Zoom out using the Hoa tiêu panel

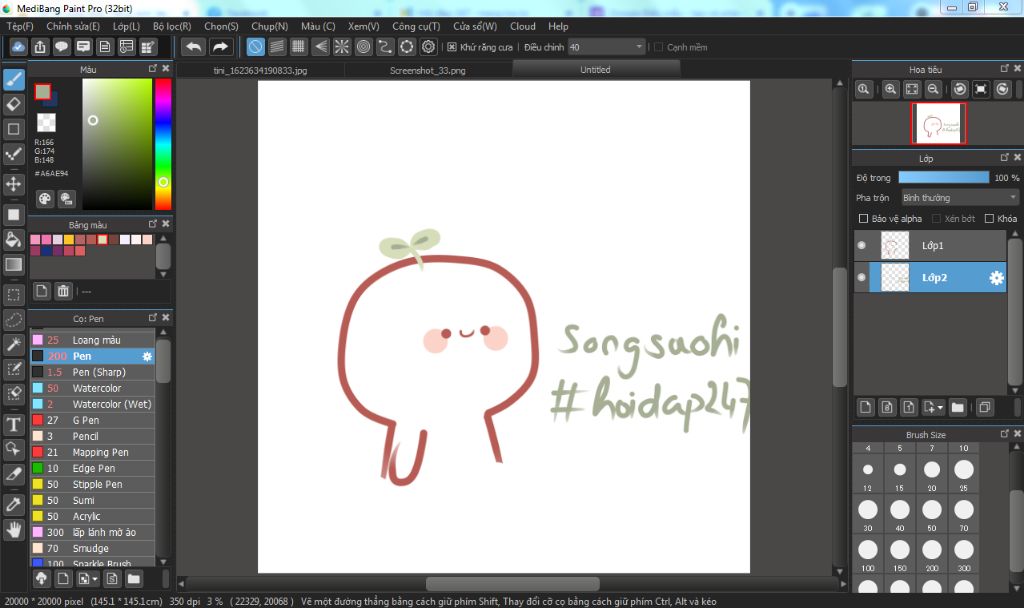pos(933,89)
